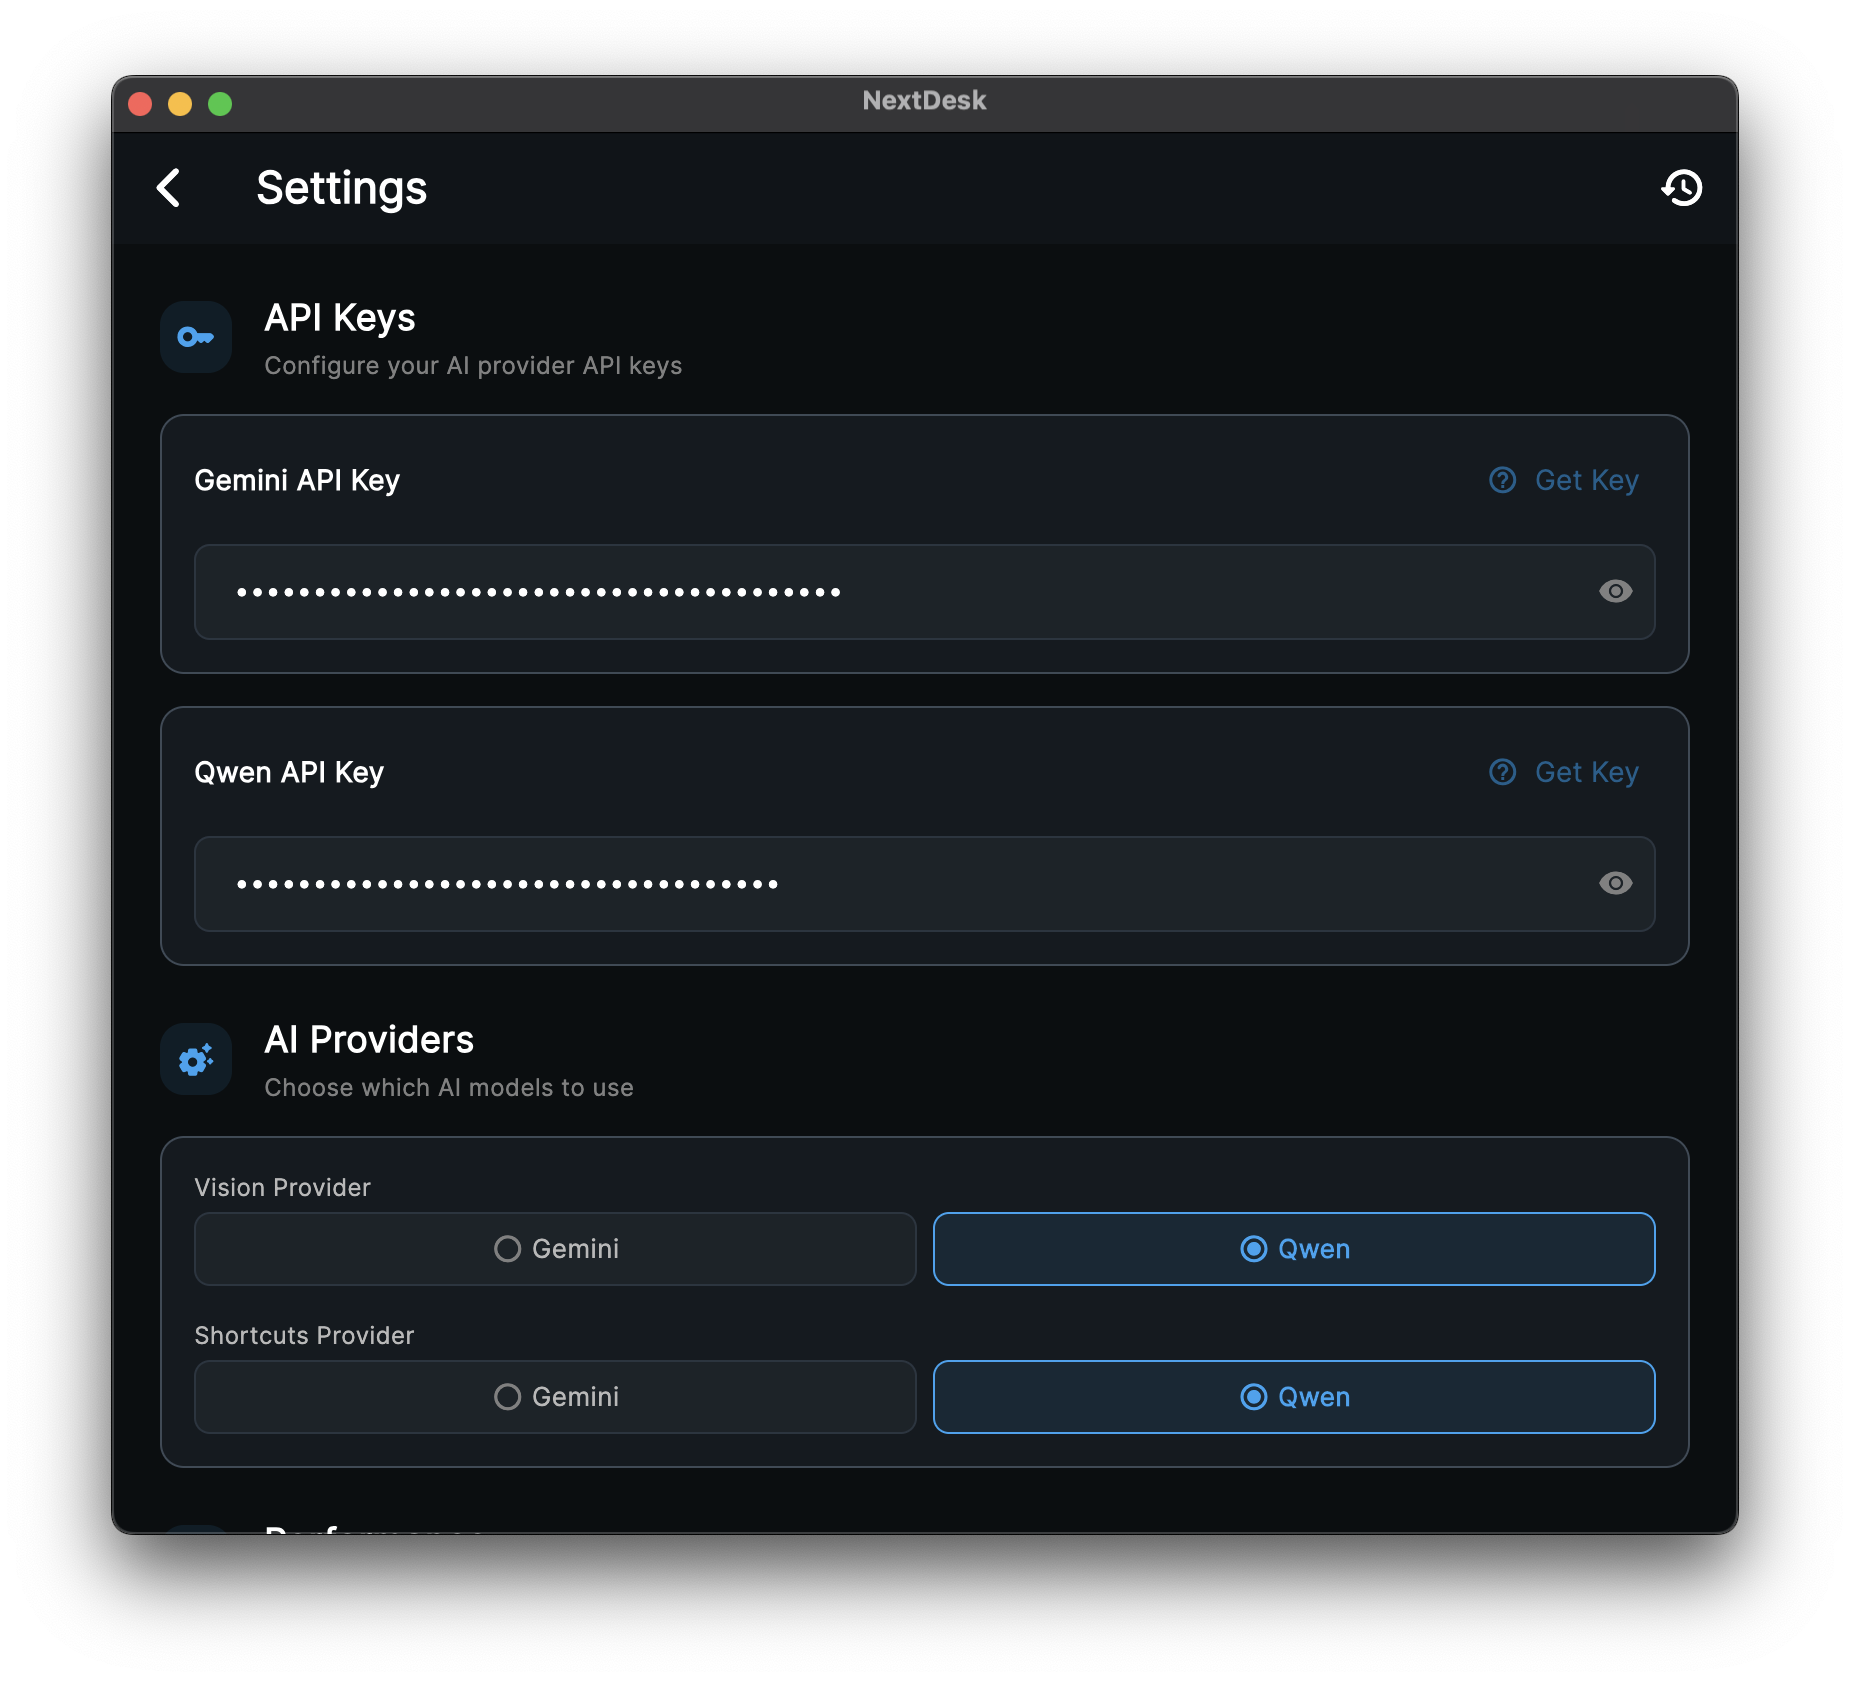Image resolution: width=1850 pixels, height=1682 pixels.
Task: Click the blue key icon beside API Keys
Action: (195, 337)
